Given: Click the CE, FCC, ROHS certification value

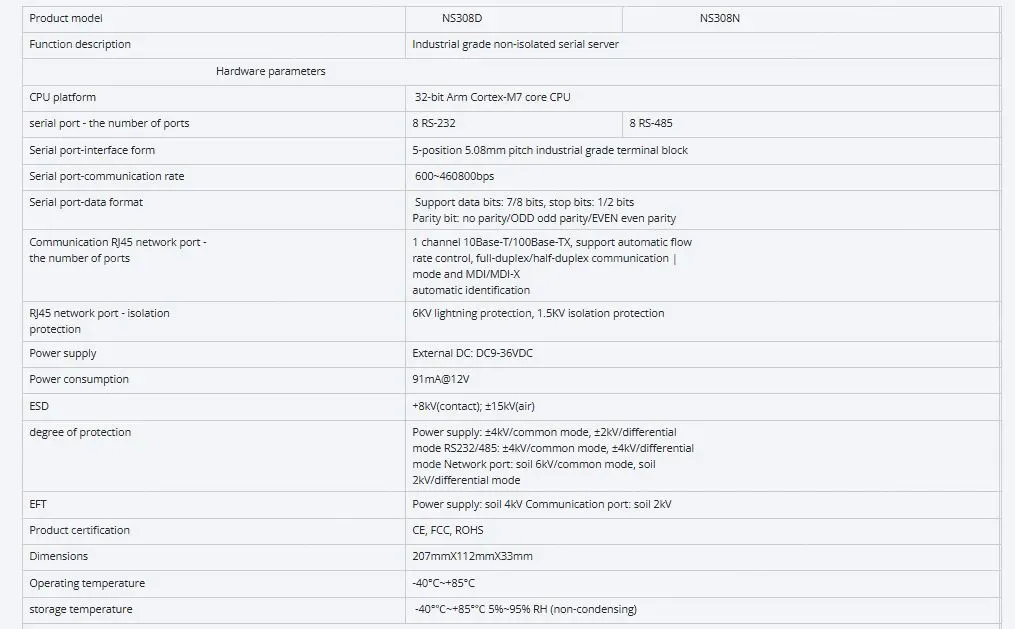Looking at the screenshot, I should [448, 530].
